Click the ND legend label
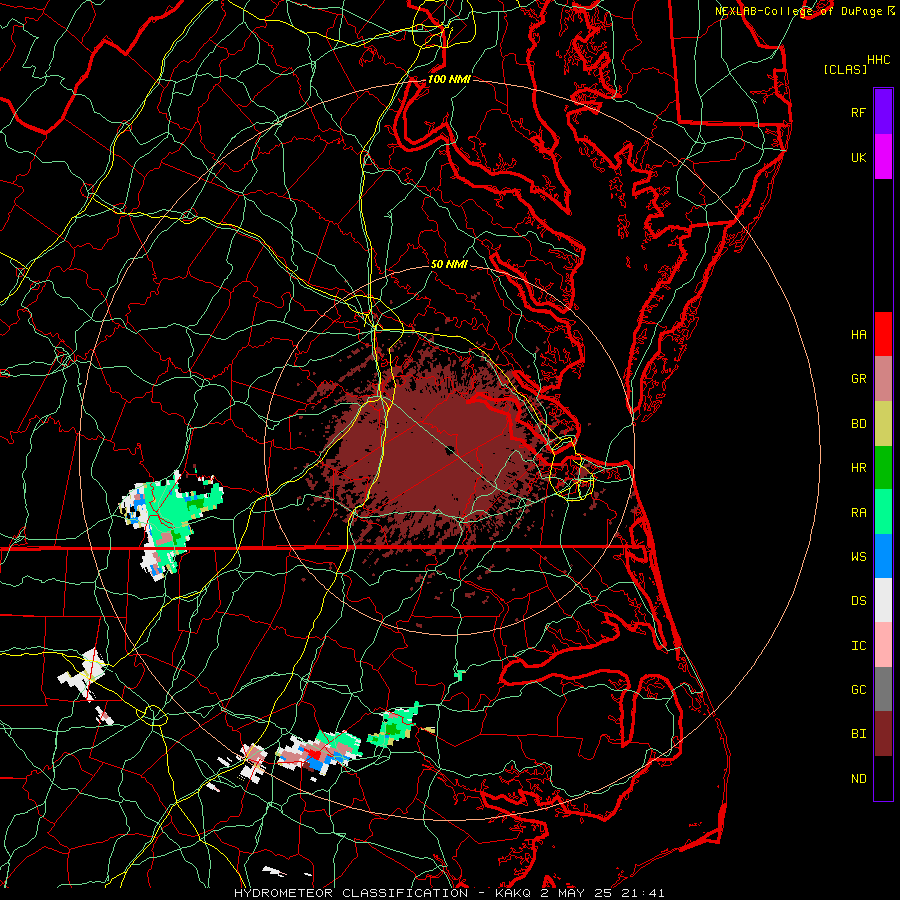 858,779
